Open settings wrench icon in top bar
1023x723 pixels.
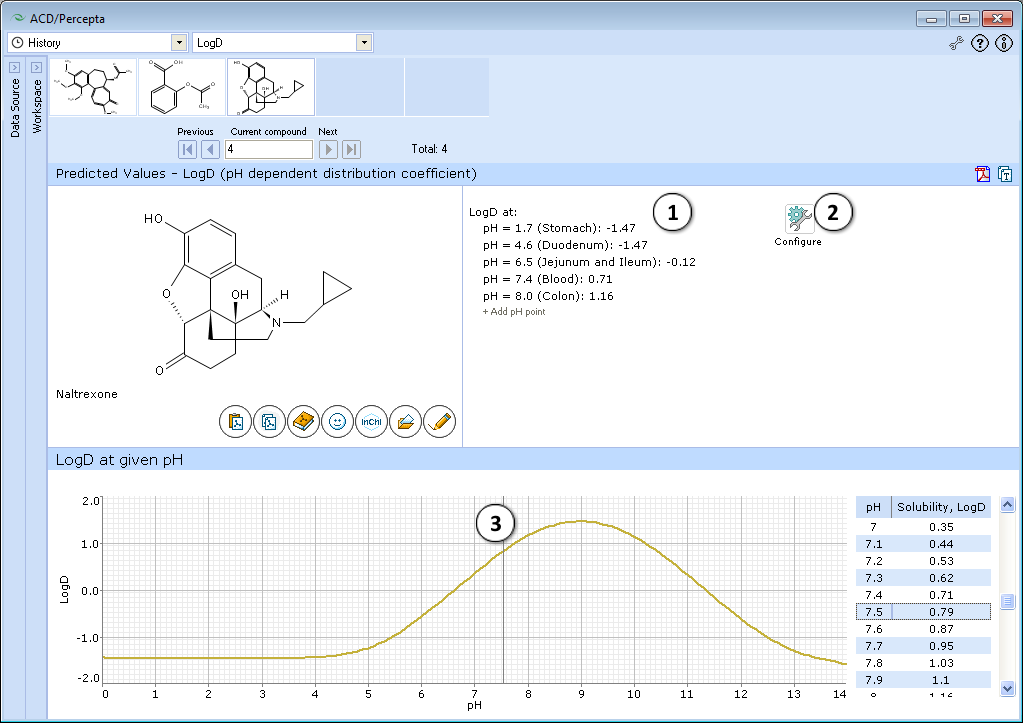pos(956,44)
